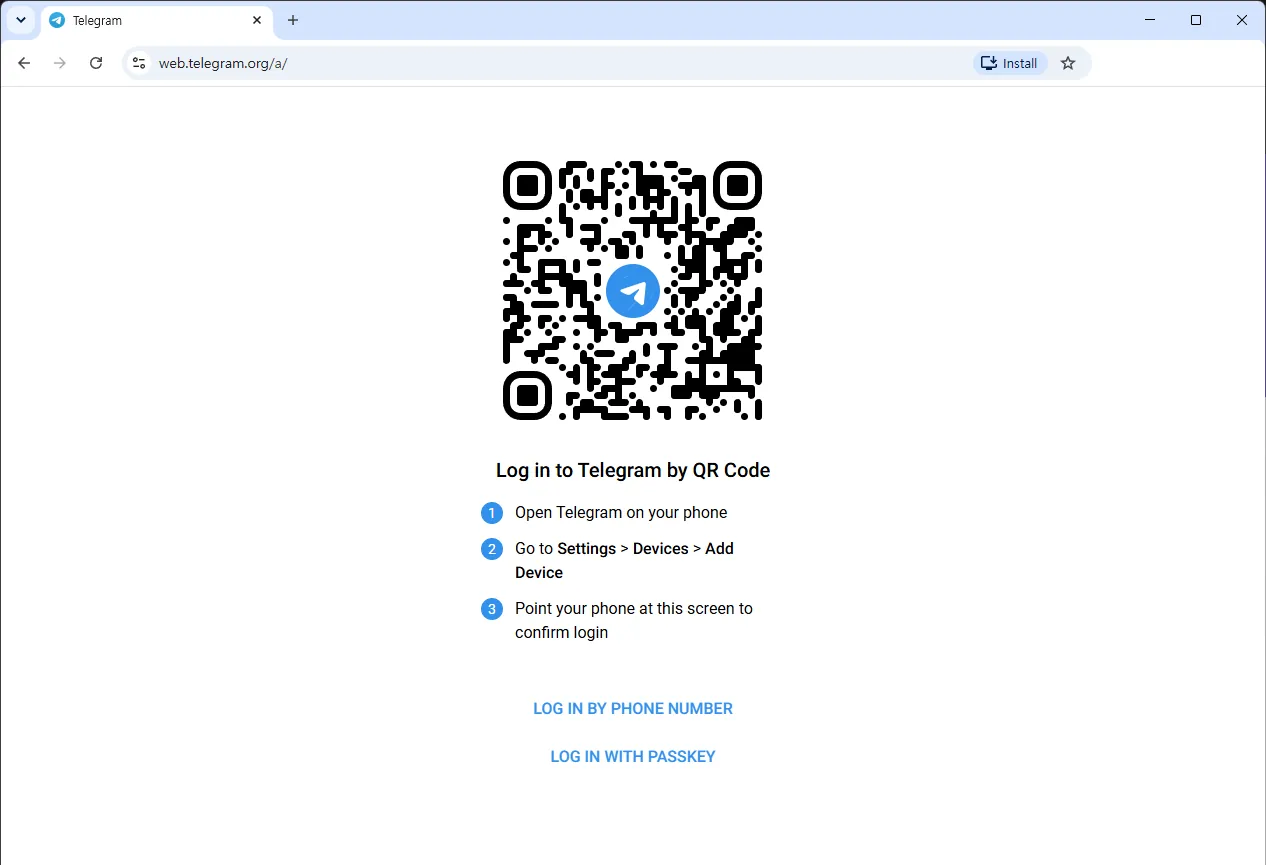Click 'Open Telegram on your phone' text

tap(621, 512)
